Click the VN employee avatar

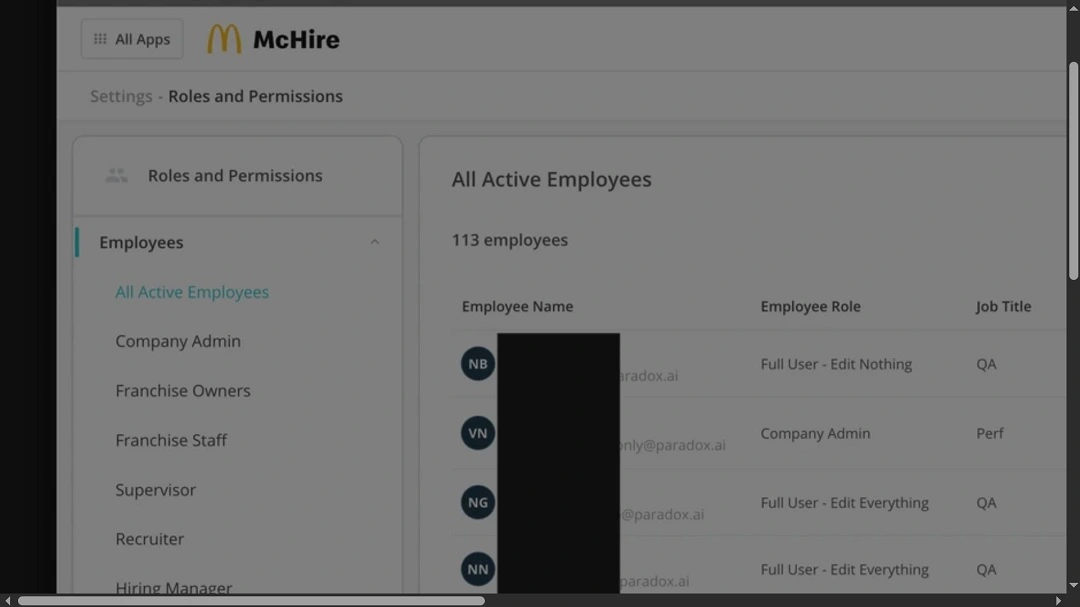pos(478,433)
